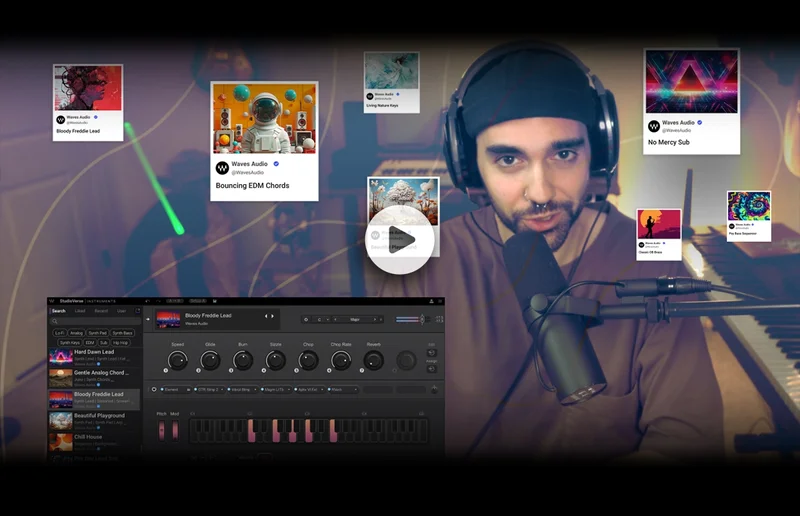Viewport: 800px width, 516px height.
Task: Click the Edit macro icon button
Action: pos(432,353)
